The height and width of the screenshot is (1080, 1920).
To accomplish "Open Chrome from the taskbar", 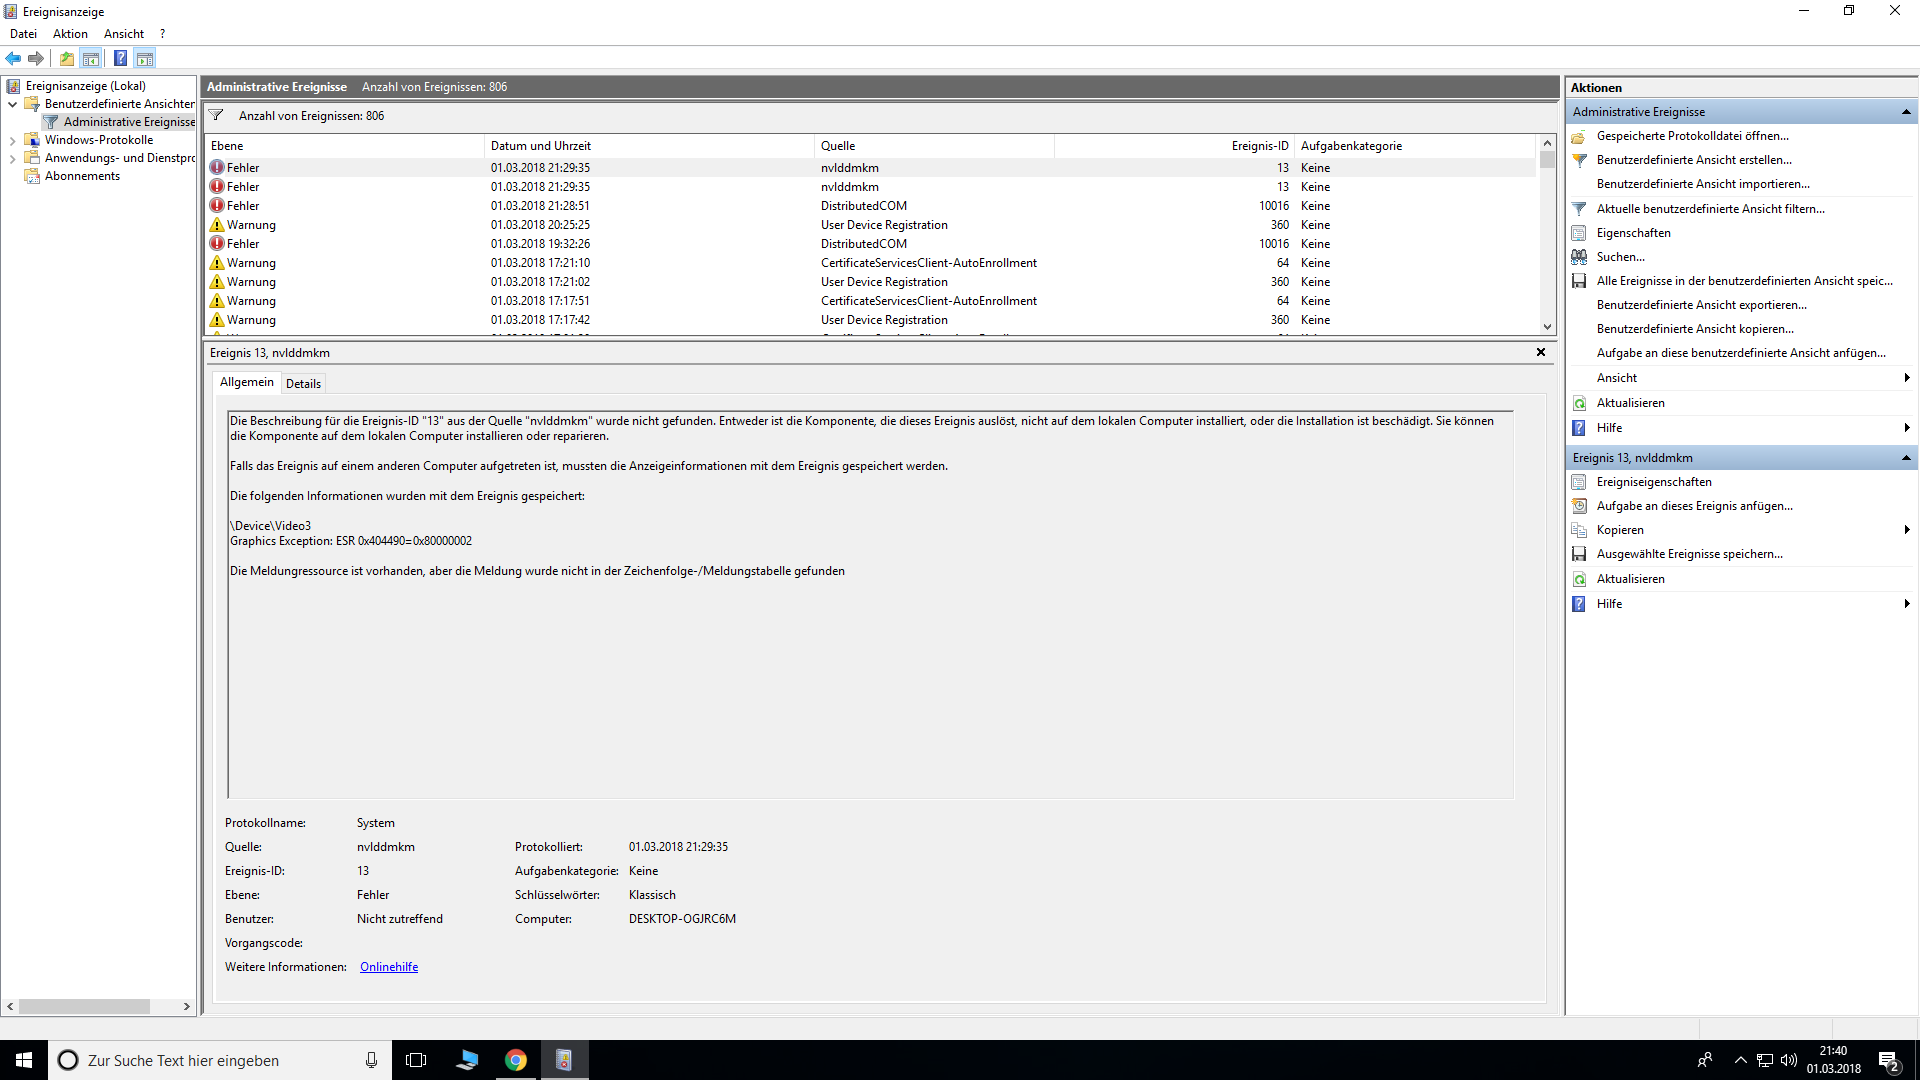I will (x=516, y=1060).
